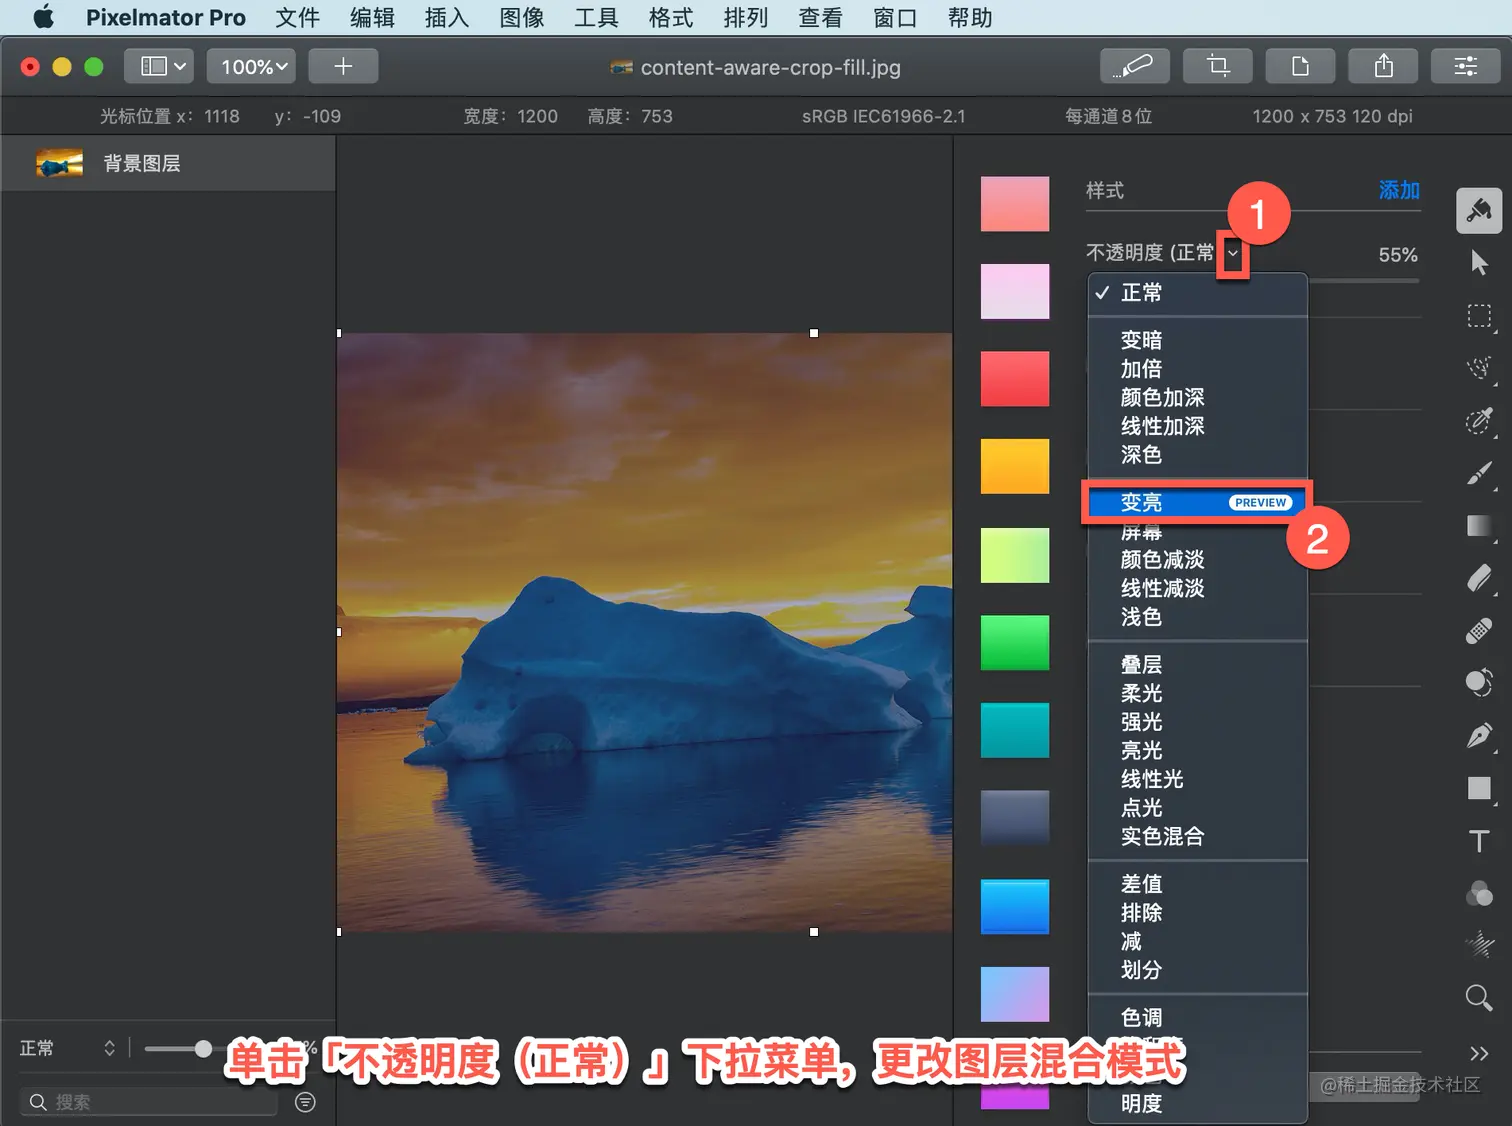Choose 明度 blend mode
Screen dimensions: 1512x1126
coord(1197,1103)
